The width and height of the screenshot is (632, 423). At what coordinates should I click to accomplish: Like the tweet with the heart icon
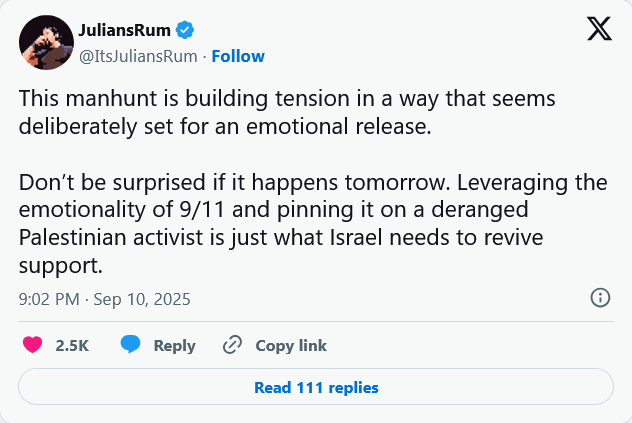32,346
